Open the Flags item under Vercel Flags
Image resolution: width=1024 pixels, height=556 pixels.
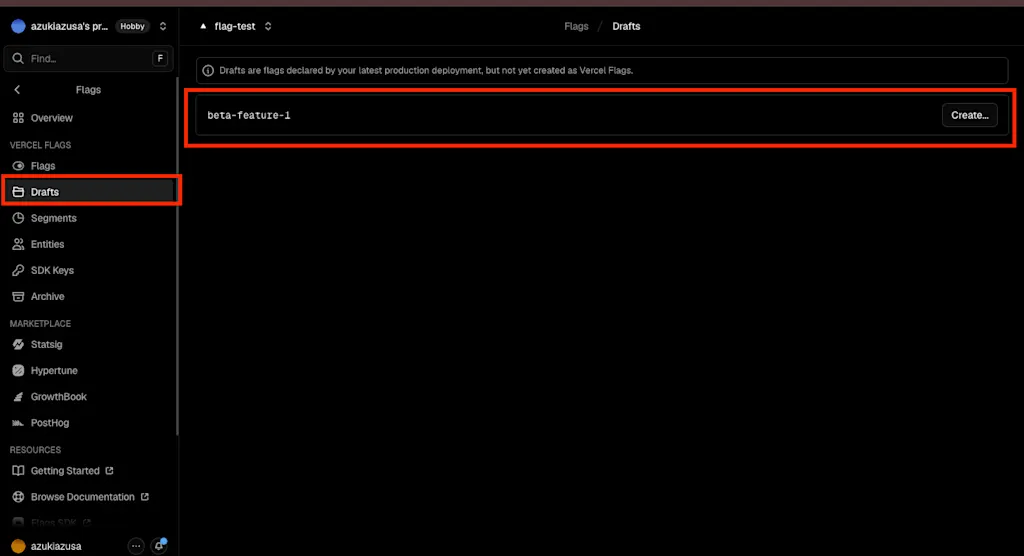pos(88,166)
